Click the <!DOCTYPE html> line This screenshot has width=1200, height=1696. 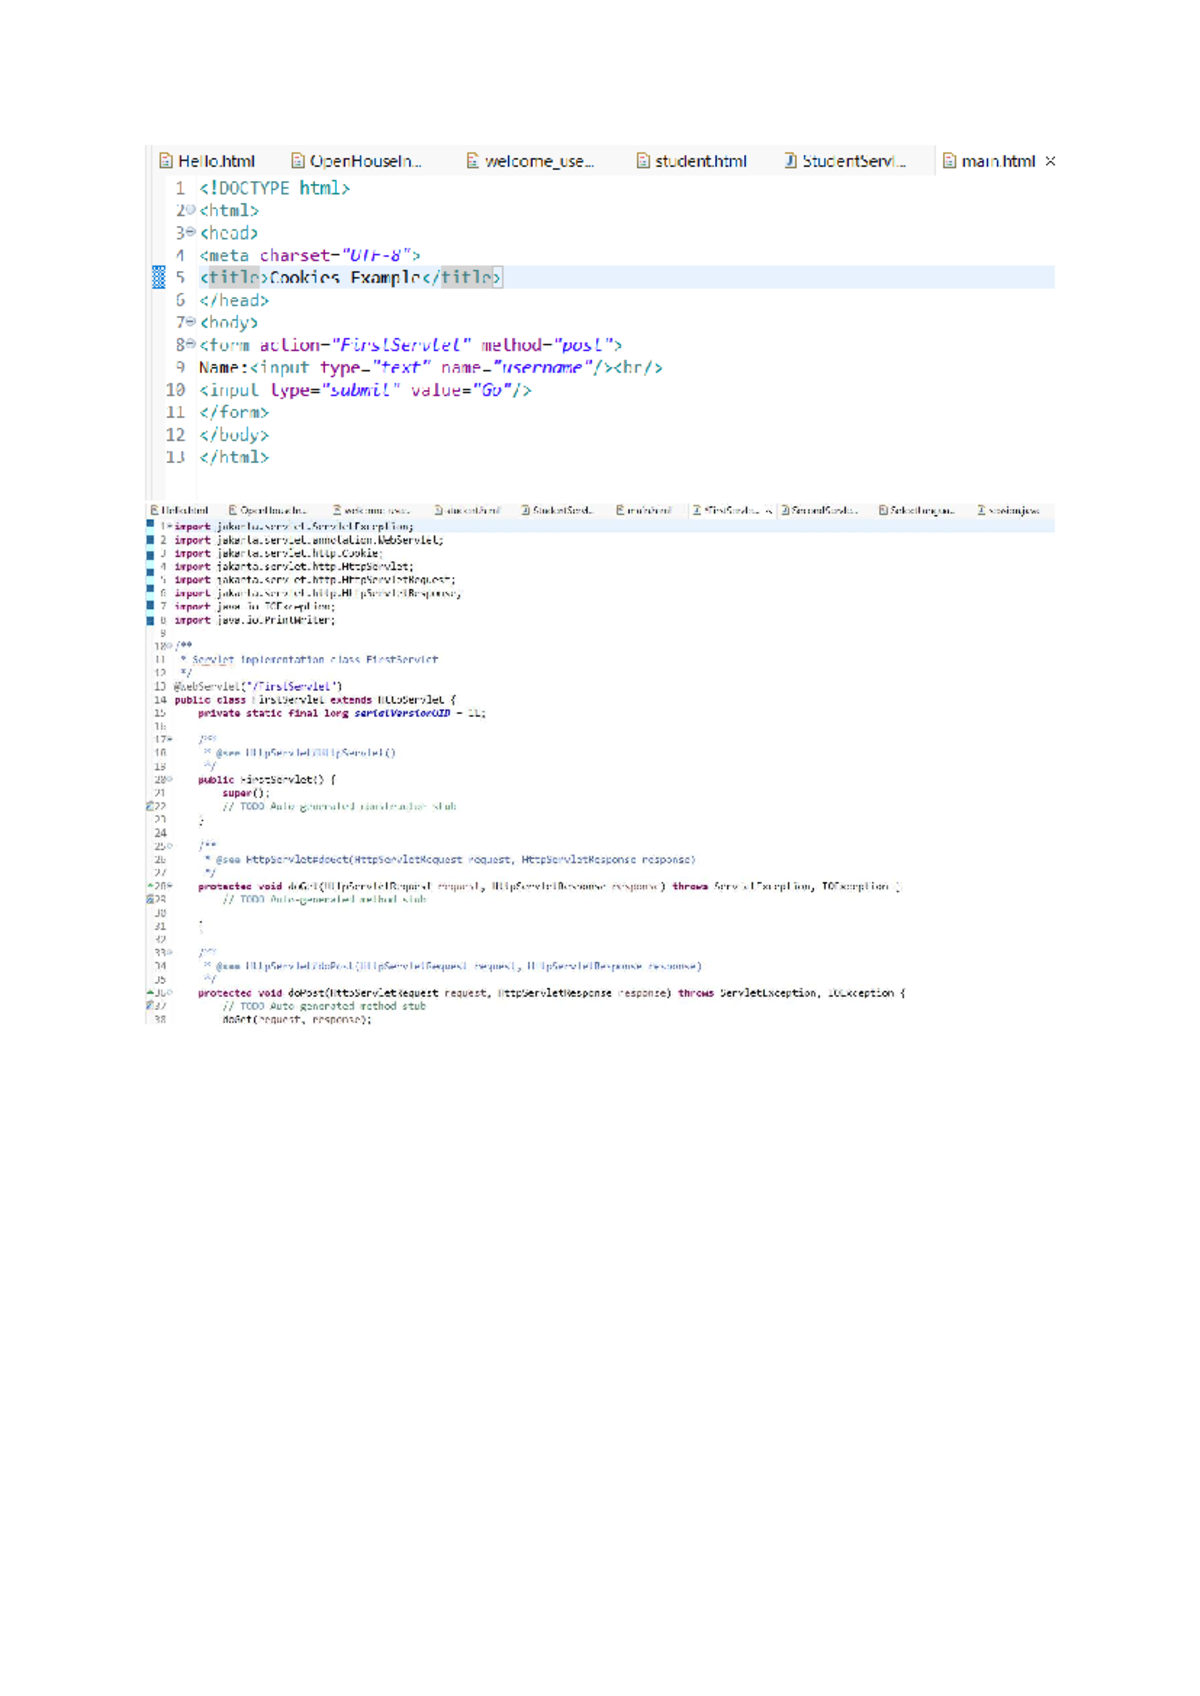pos(274,188)
